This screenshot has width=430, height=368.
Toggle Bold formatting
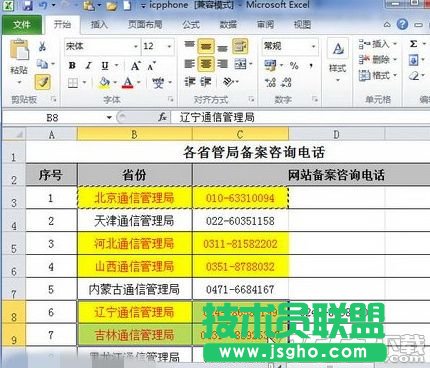(72, 65)
